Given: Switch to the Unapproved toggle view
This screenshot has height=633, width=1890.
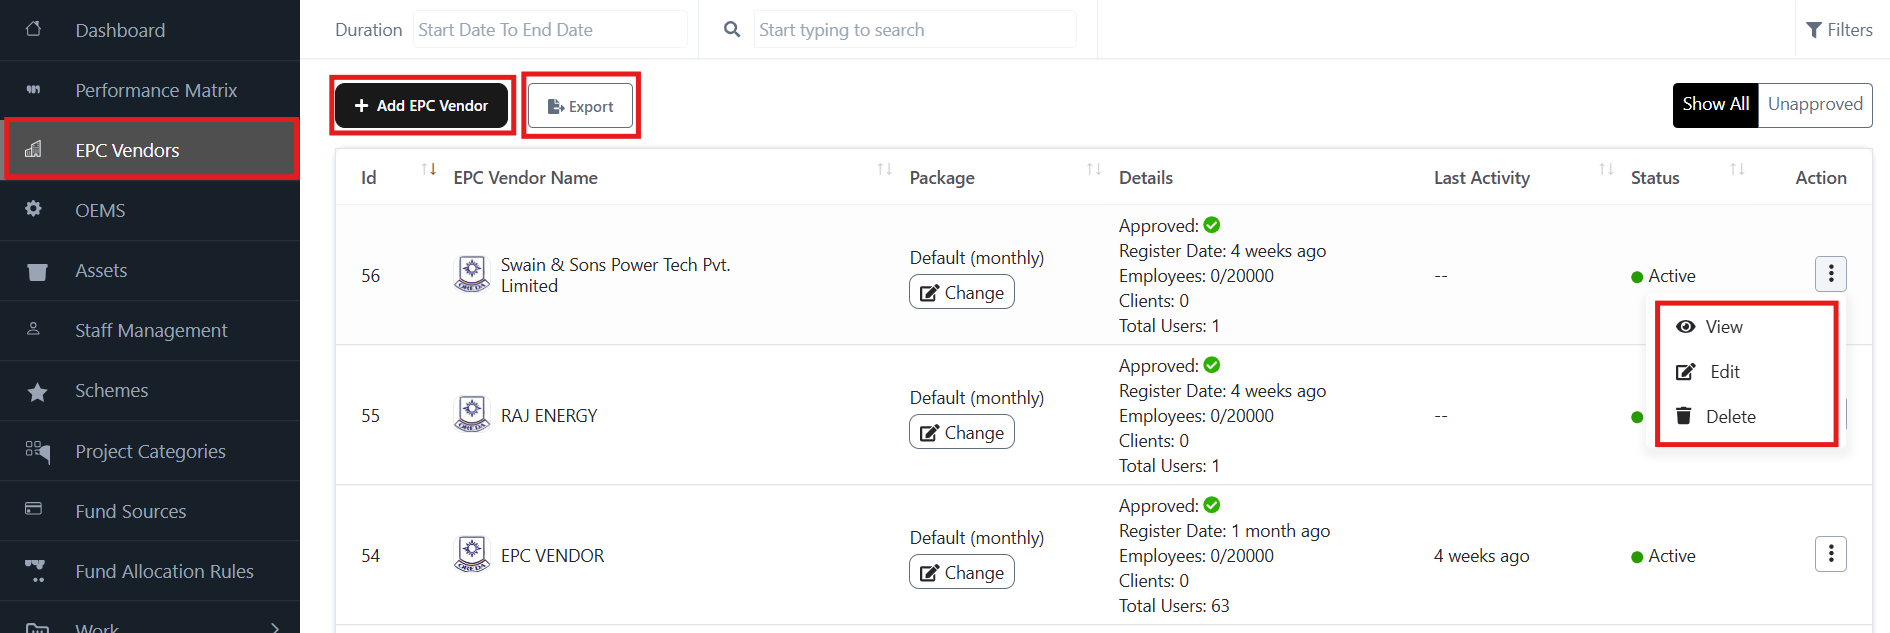Looking at the screenshot, I should (x=1814, y=104).
